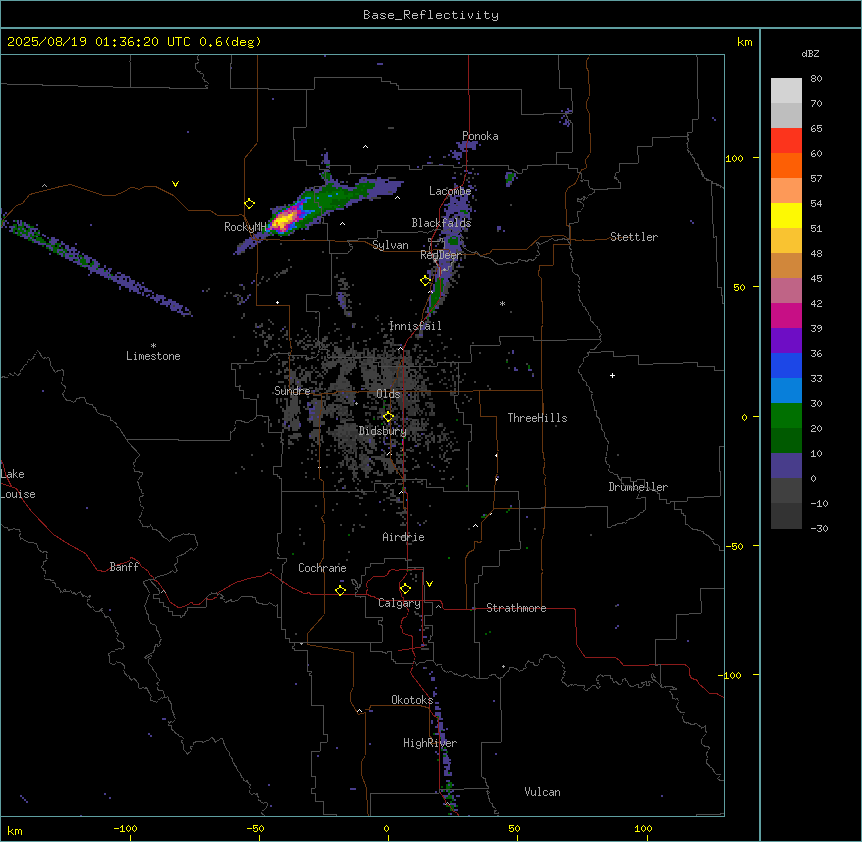Click the Innisfail label
Screen dimensions: 862x842
pos(415,326)
